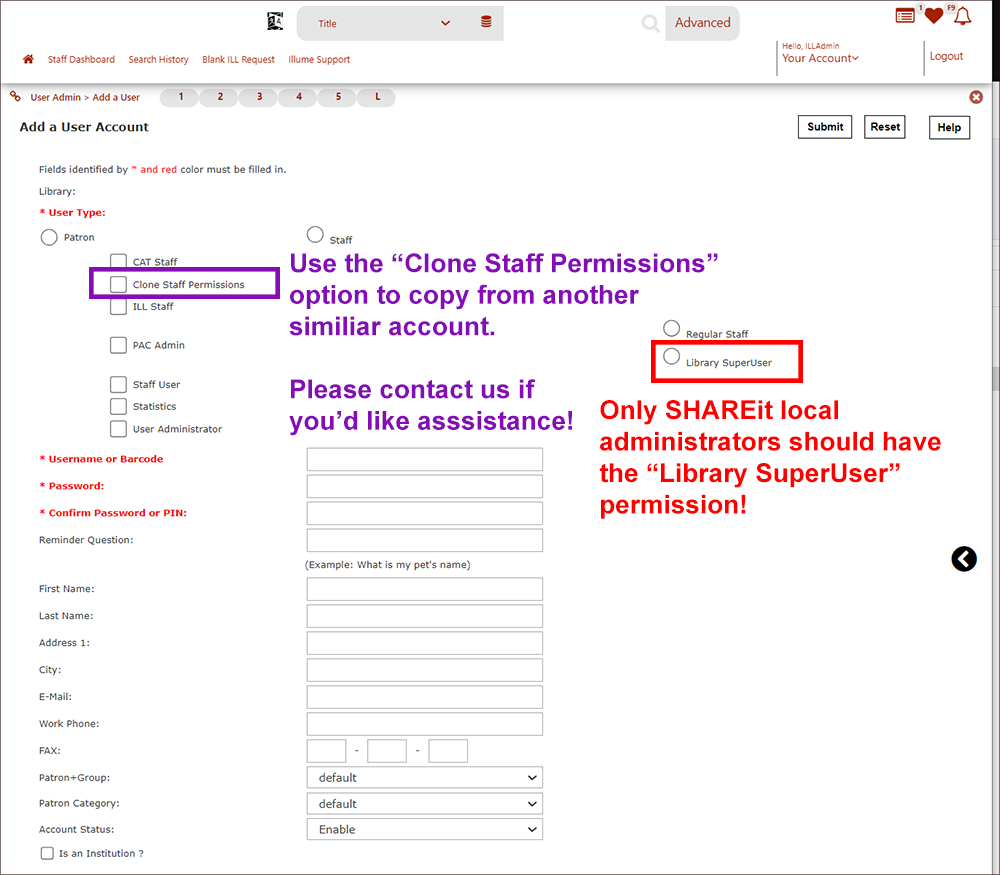Close the panel with the red X icon

click(x=976, y=97)
